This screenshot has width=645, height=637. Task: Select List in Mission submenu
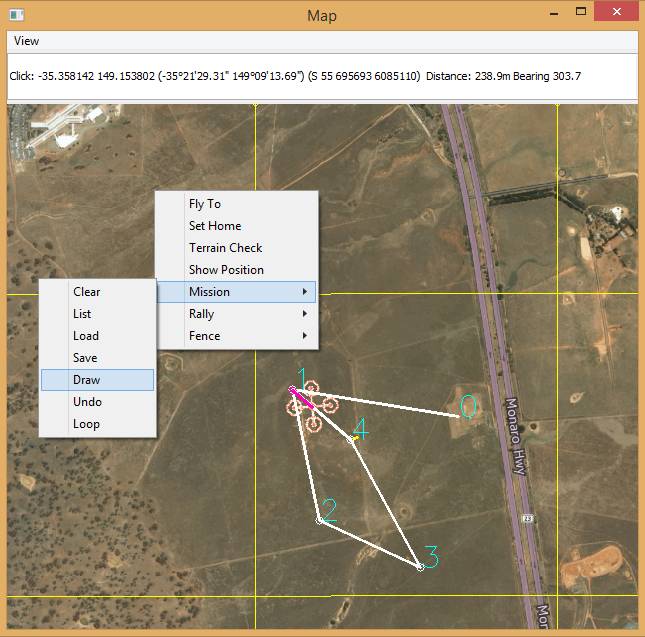82,314
